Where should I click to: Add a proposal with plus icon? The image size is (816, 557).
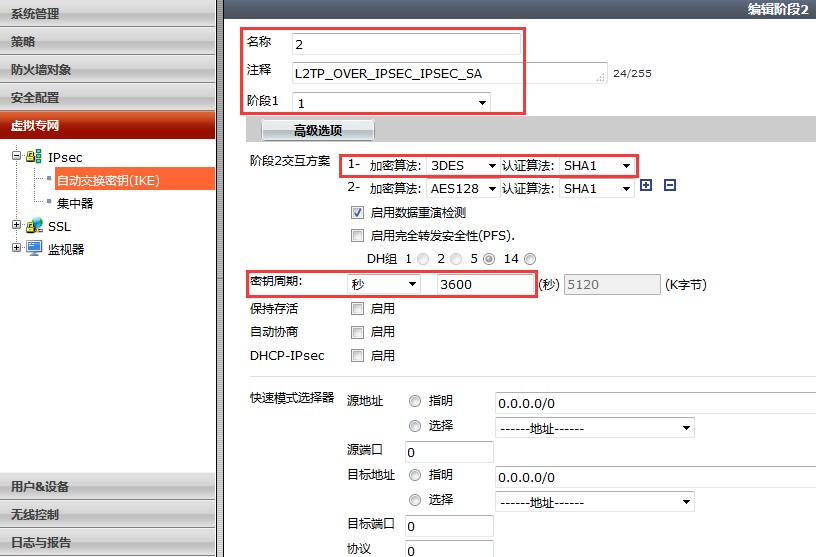646,185
